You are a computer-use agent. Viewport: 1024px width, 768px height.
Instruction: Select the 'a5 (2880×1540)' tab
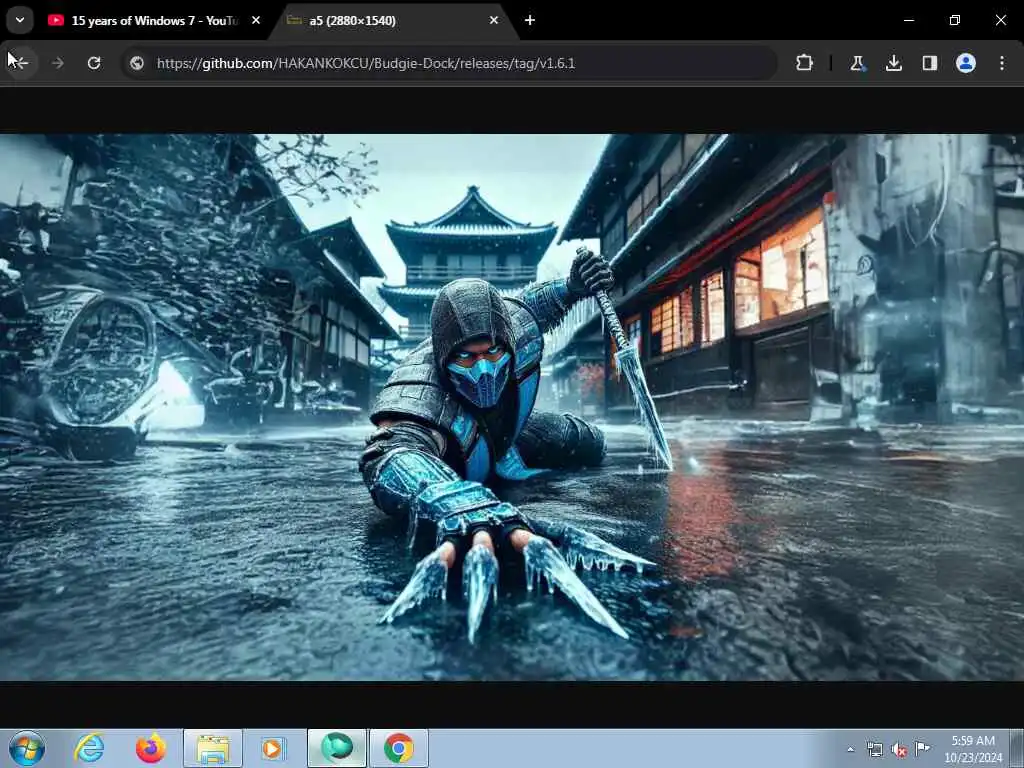point(392,21)
